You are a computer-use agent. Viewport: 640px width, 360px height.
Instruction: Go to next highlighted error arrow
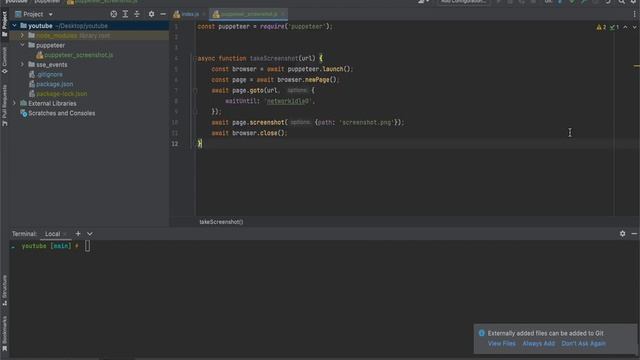(x=634, y=27)
